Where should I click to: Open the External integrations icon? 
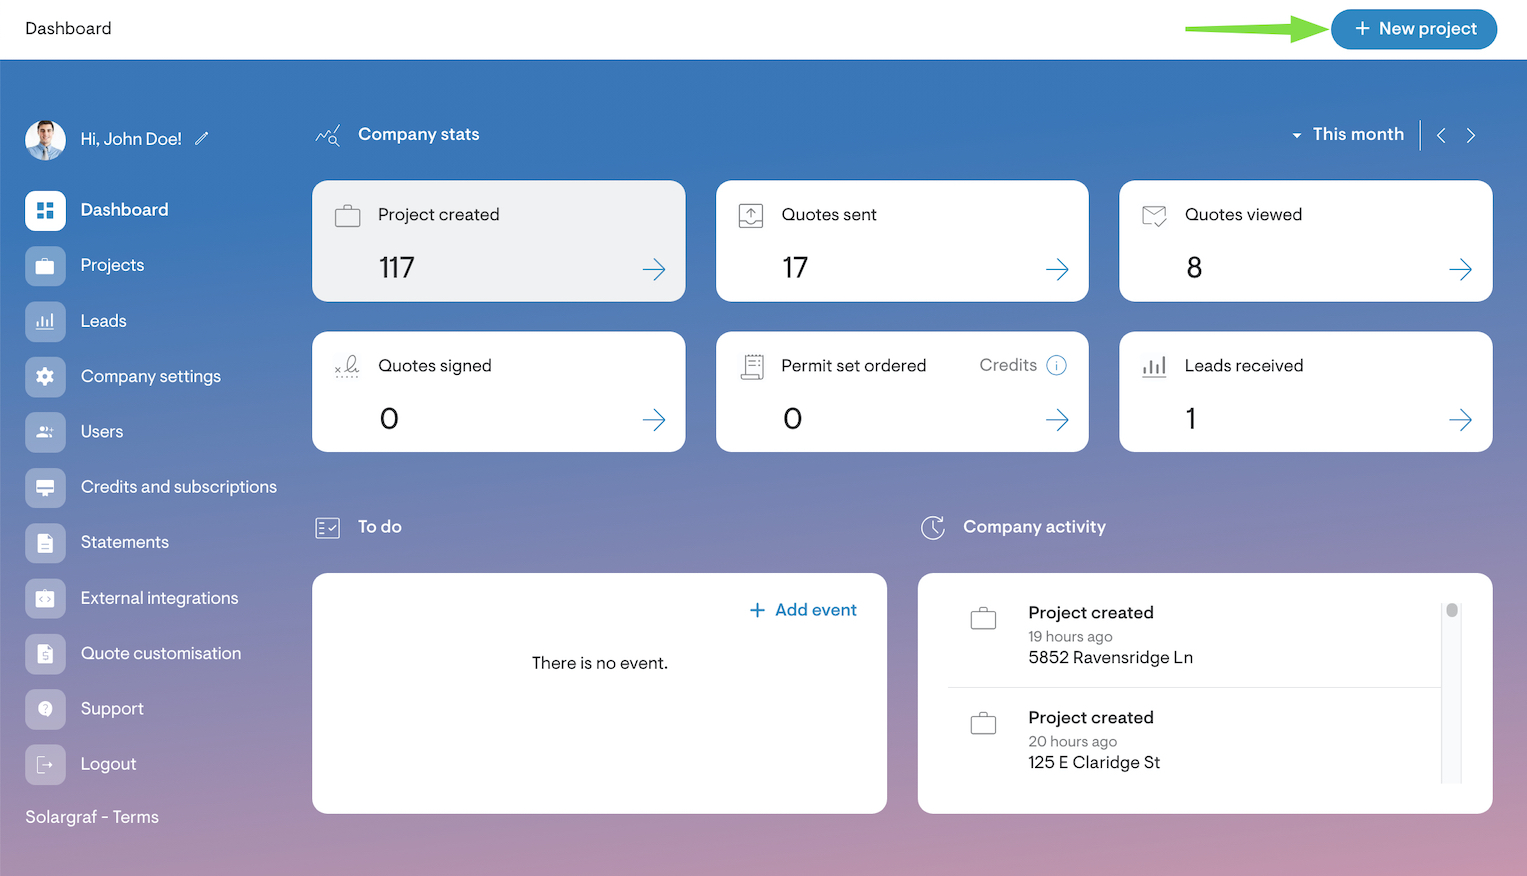pos(45,598)
